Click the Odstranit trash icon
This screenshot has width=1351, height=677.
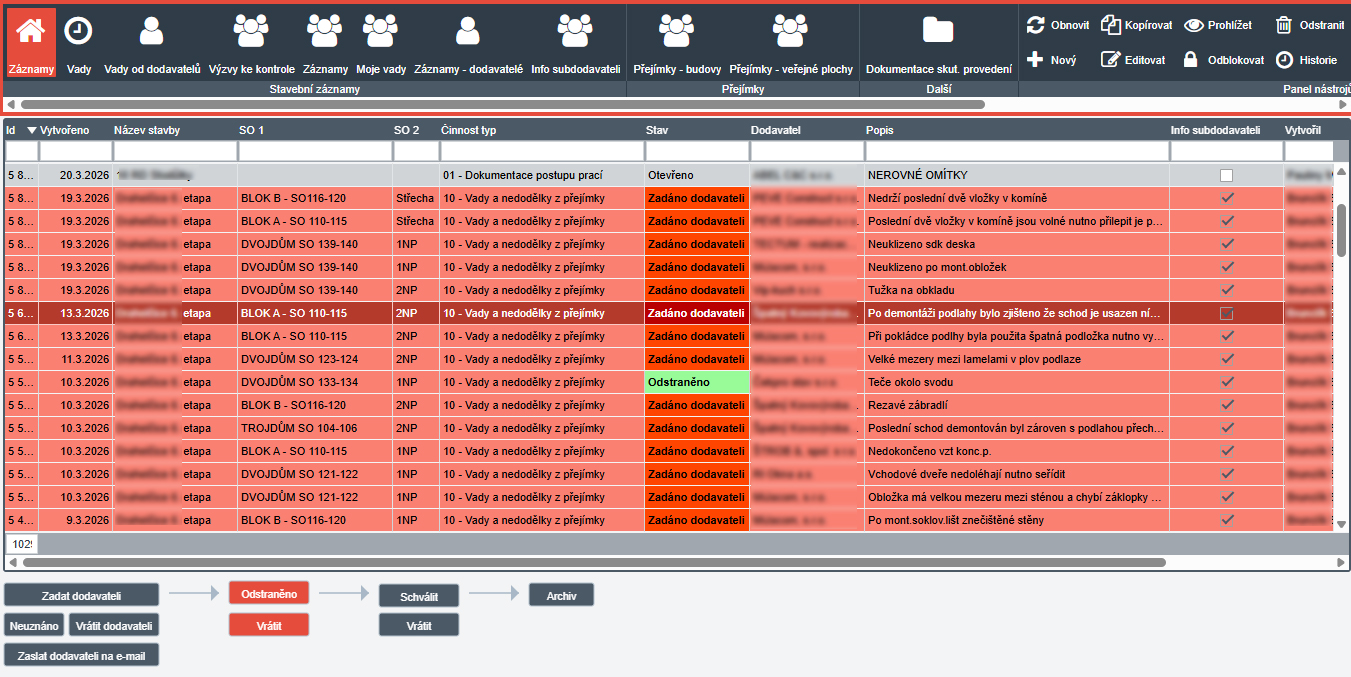[x=1284, y=25]
